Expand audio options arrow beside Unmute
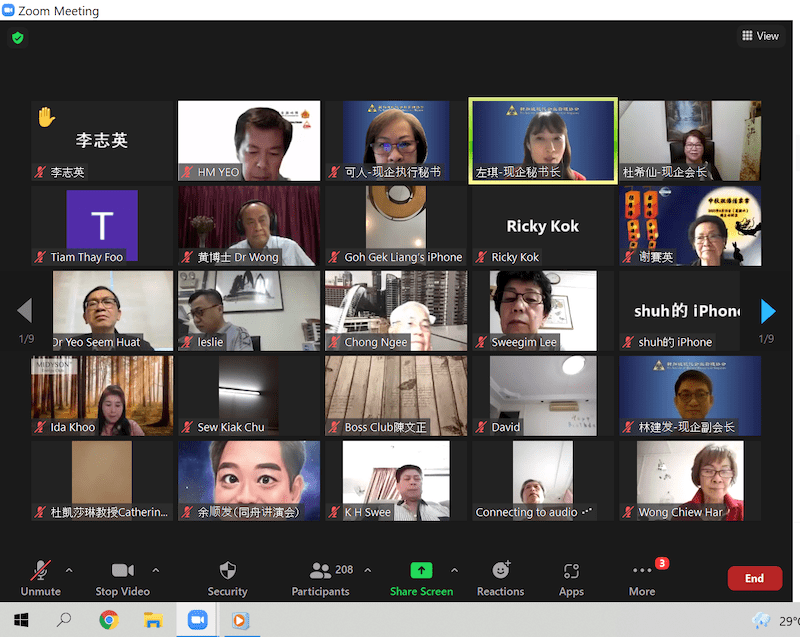 coord(69,570)
